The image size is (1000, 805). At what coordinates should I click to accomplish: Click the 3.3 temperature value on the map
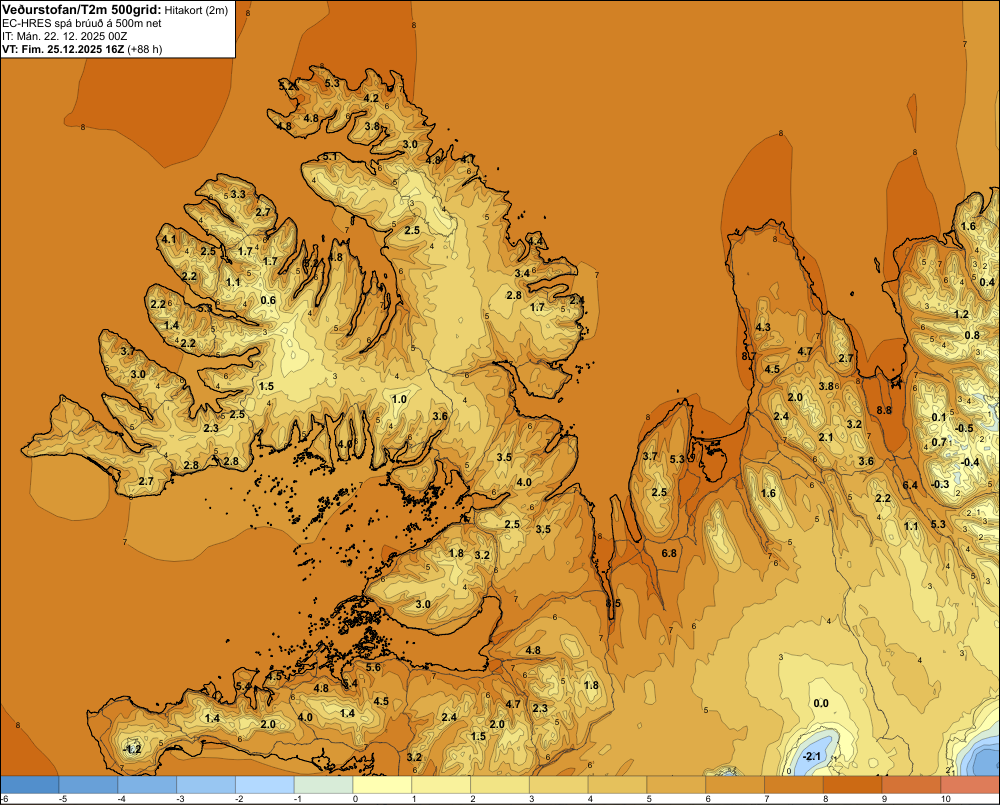click(x=238, y=194)
